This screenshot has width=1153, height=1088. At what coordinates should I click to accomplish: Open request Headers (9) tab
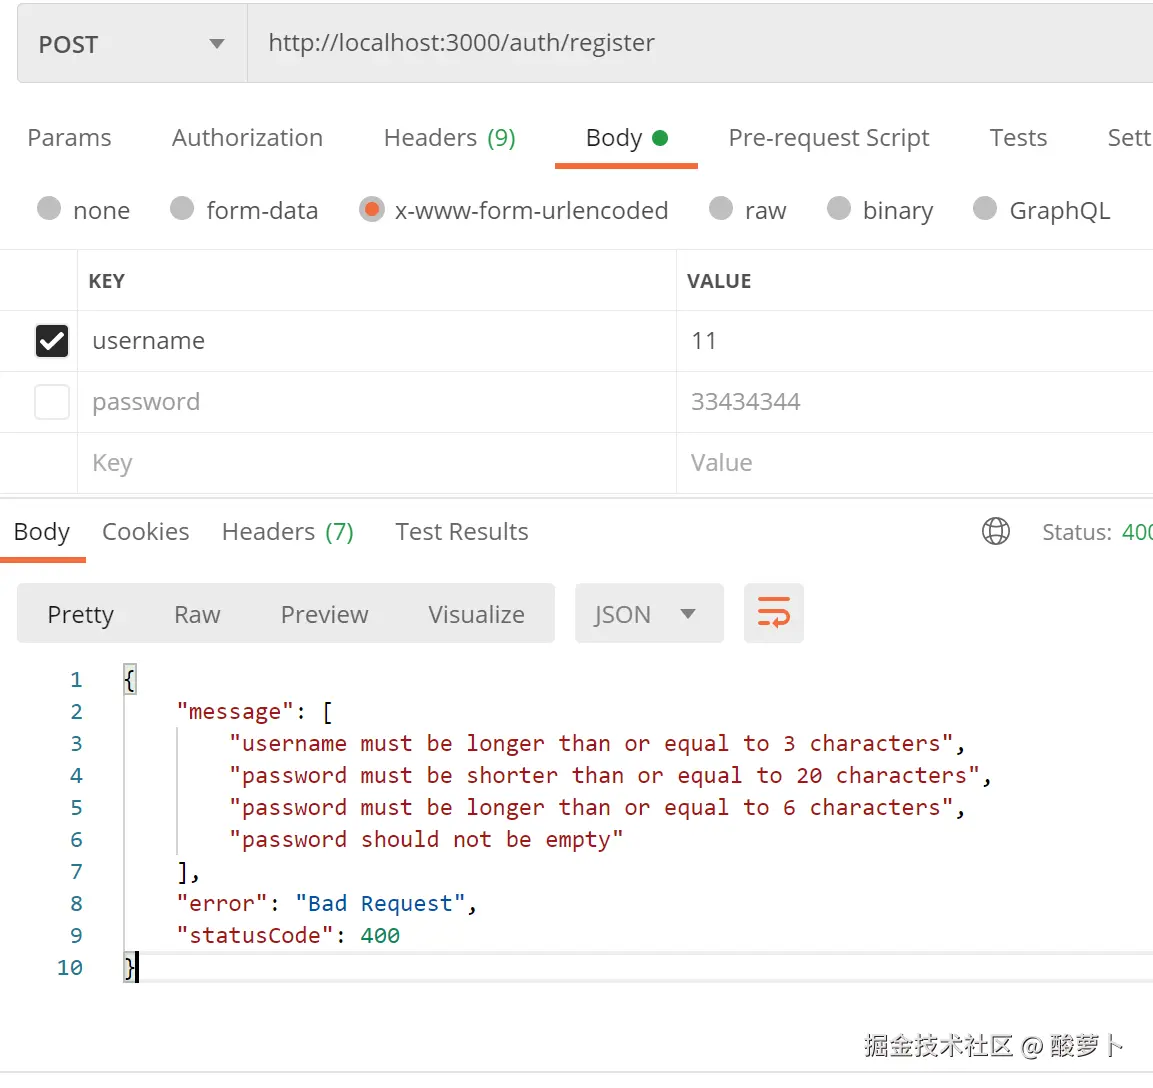tap(449, 138)
